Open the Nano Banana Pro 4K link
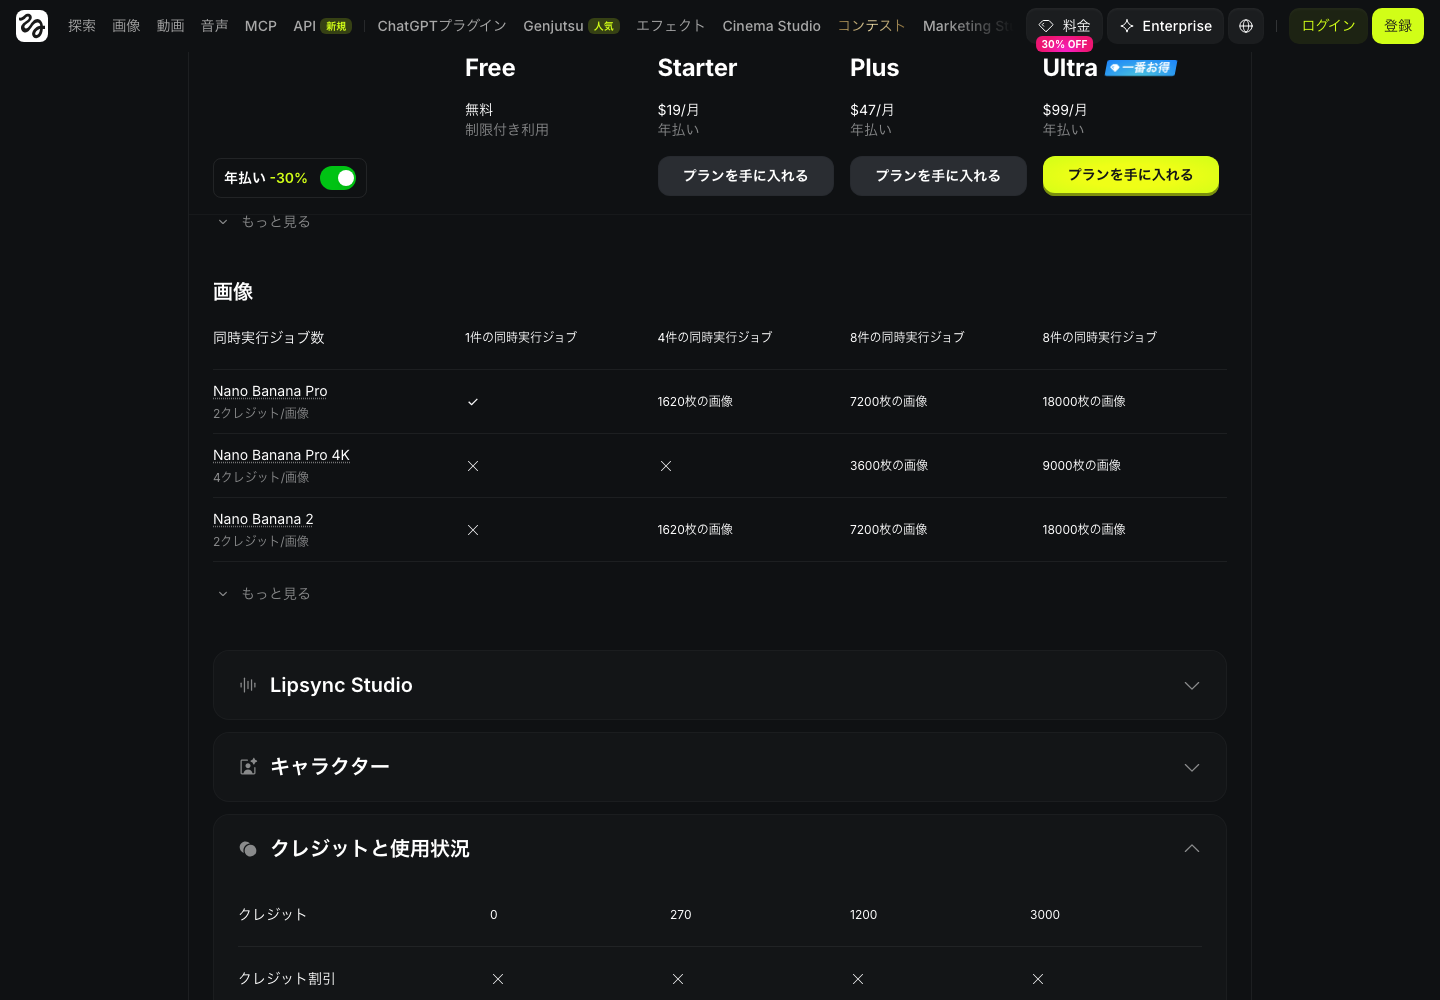Image resolution: width=1440 pixels, height=1000 pixels. [x=281, y=455]
